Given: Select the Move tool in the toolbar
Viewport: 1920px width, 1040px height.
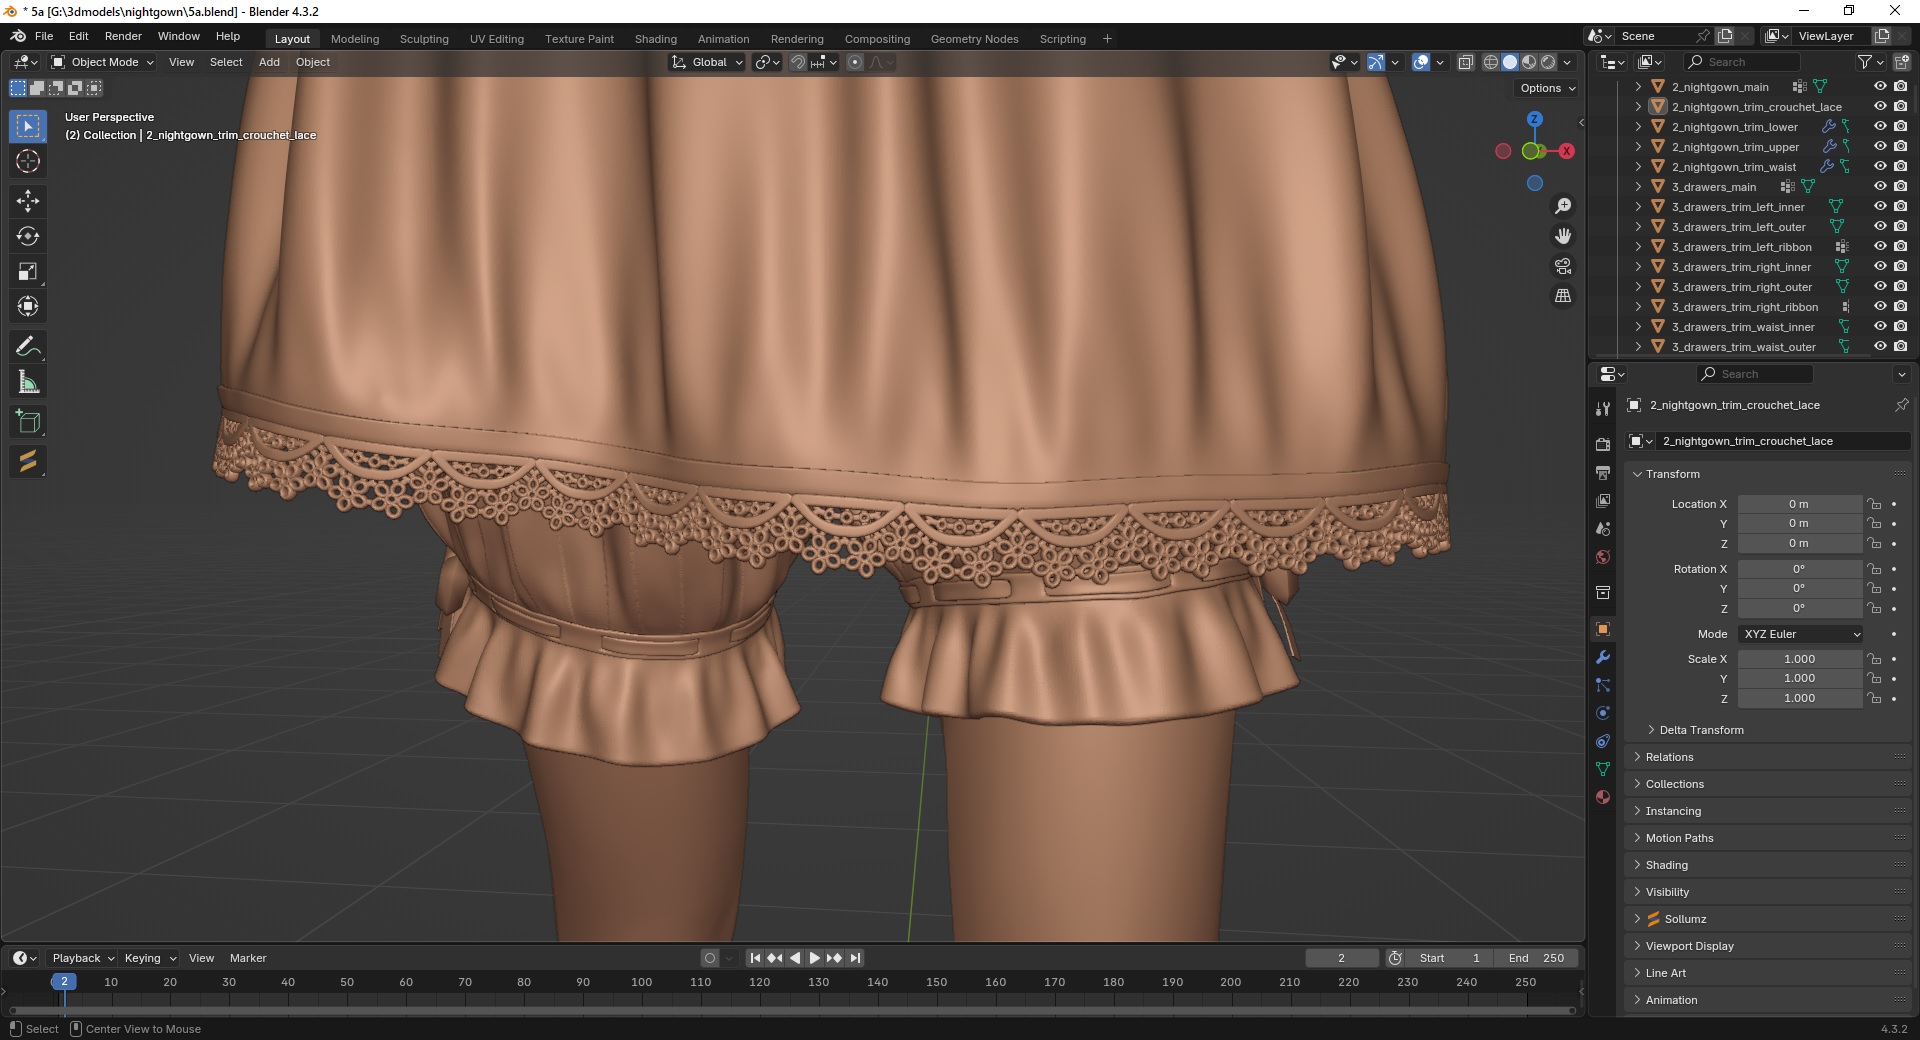Looking at the screenshot, I should point(28,201).
